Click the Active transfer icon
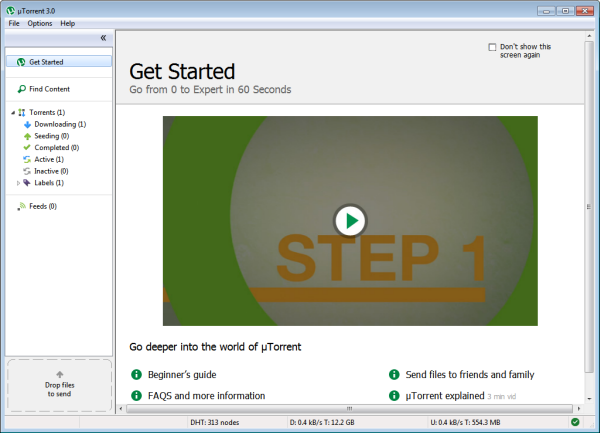The image size is (600, 433). [27, 160]
